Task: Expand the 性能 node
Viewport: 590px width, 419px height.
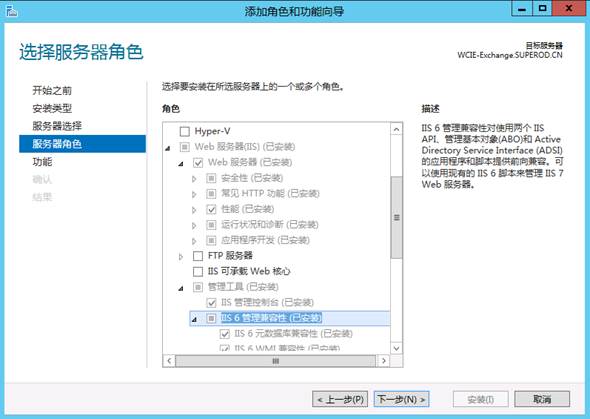Action: [194, 210]
